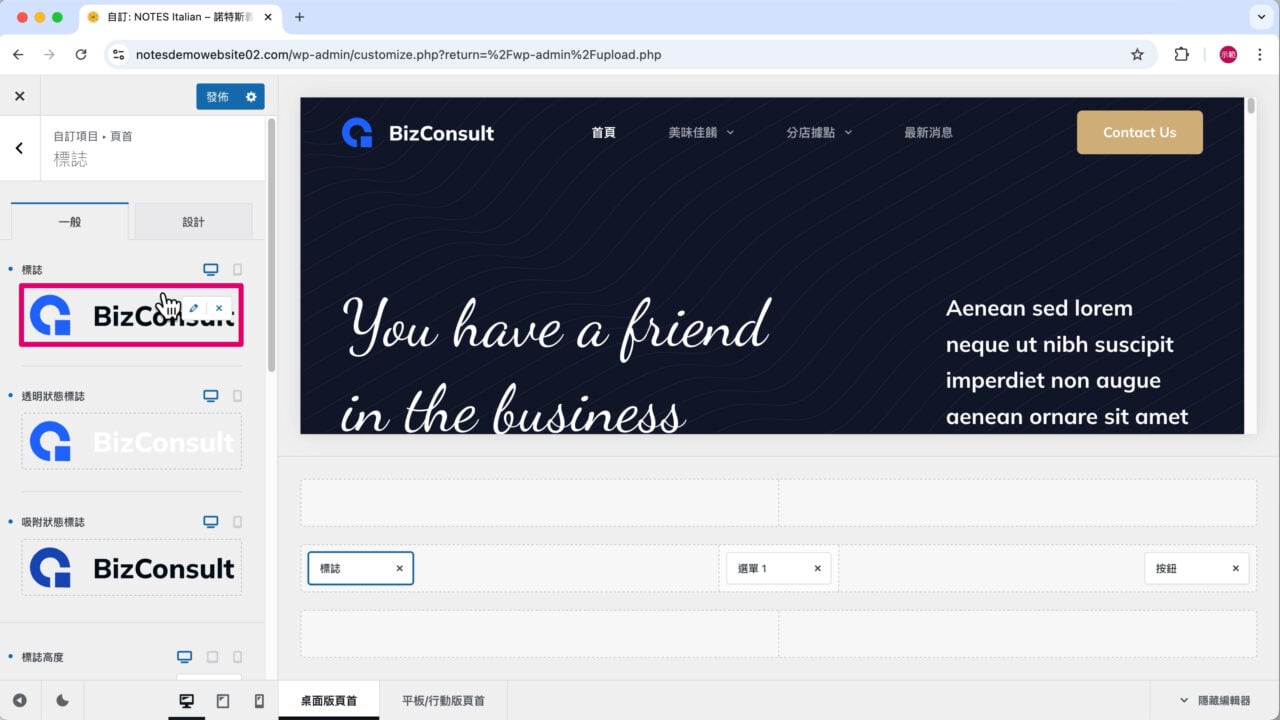Viewport: 1280px width, 720px height.
Task: Remove the logo image with its X icon
Action: point(219,308)
